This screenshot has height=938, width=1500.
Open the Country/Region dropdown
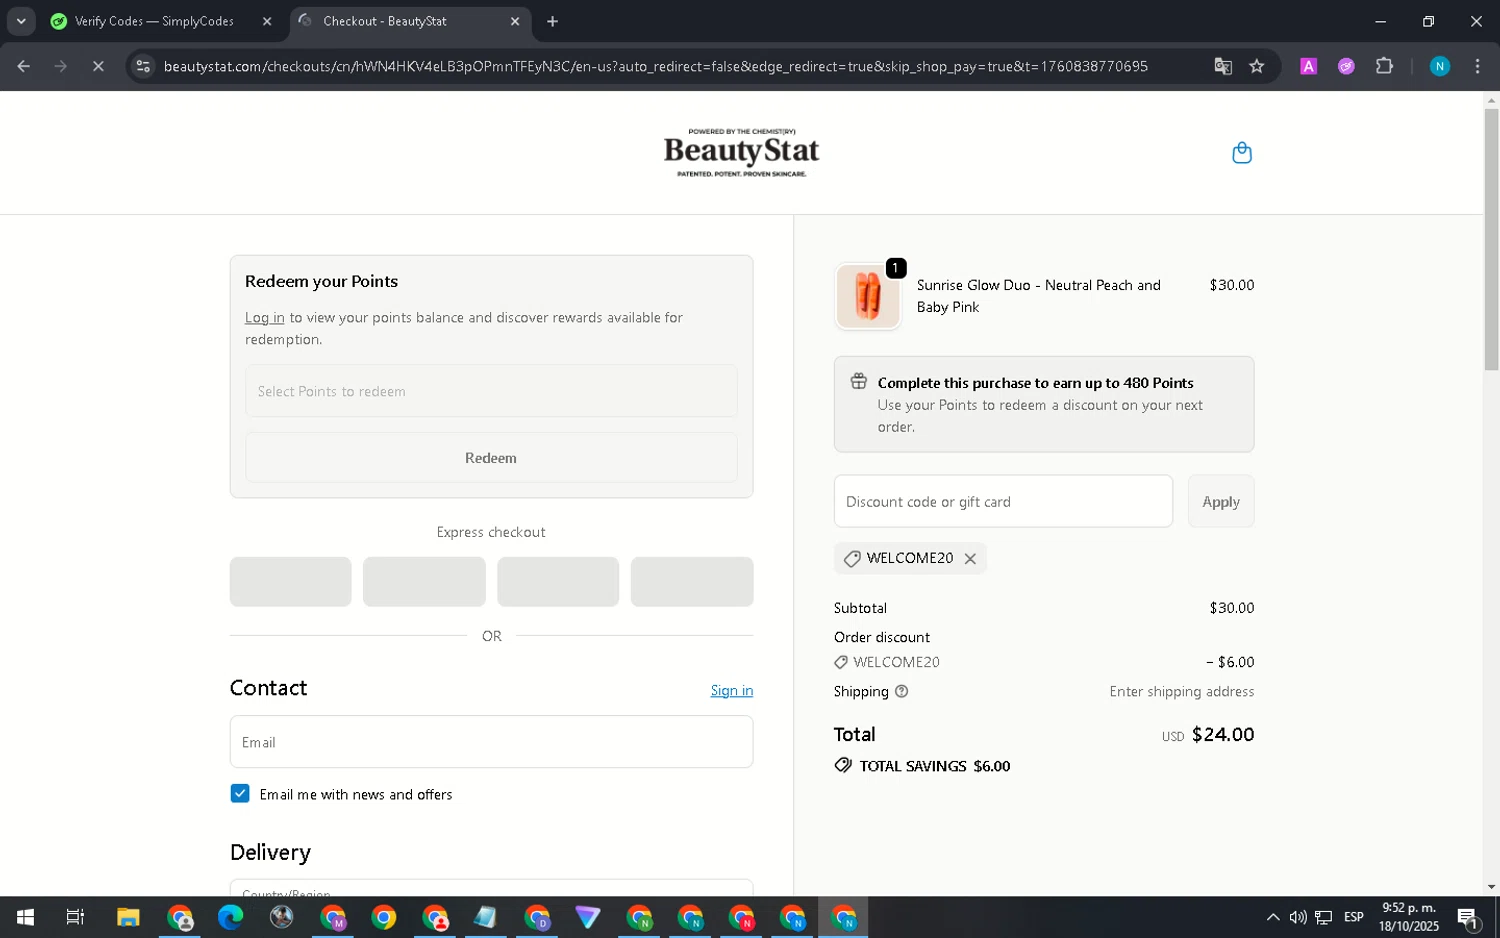(491, 888)
